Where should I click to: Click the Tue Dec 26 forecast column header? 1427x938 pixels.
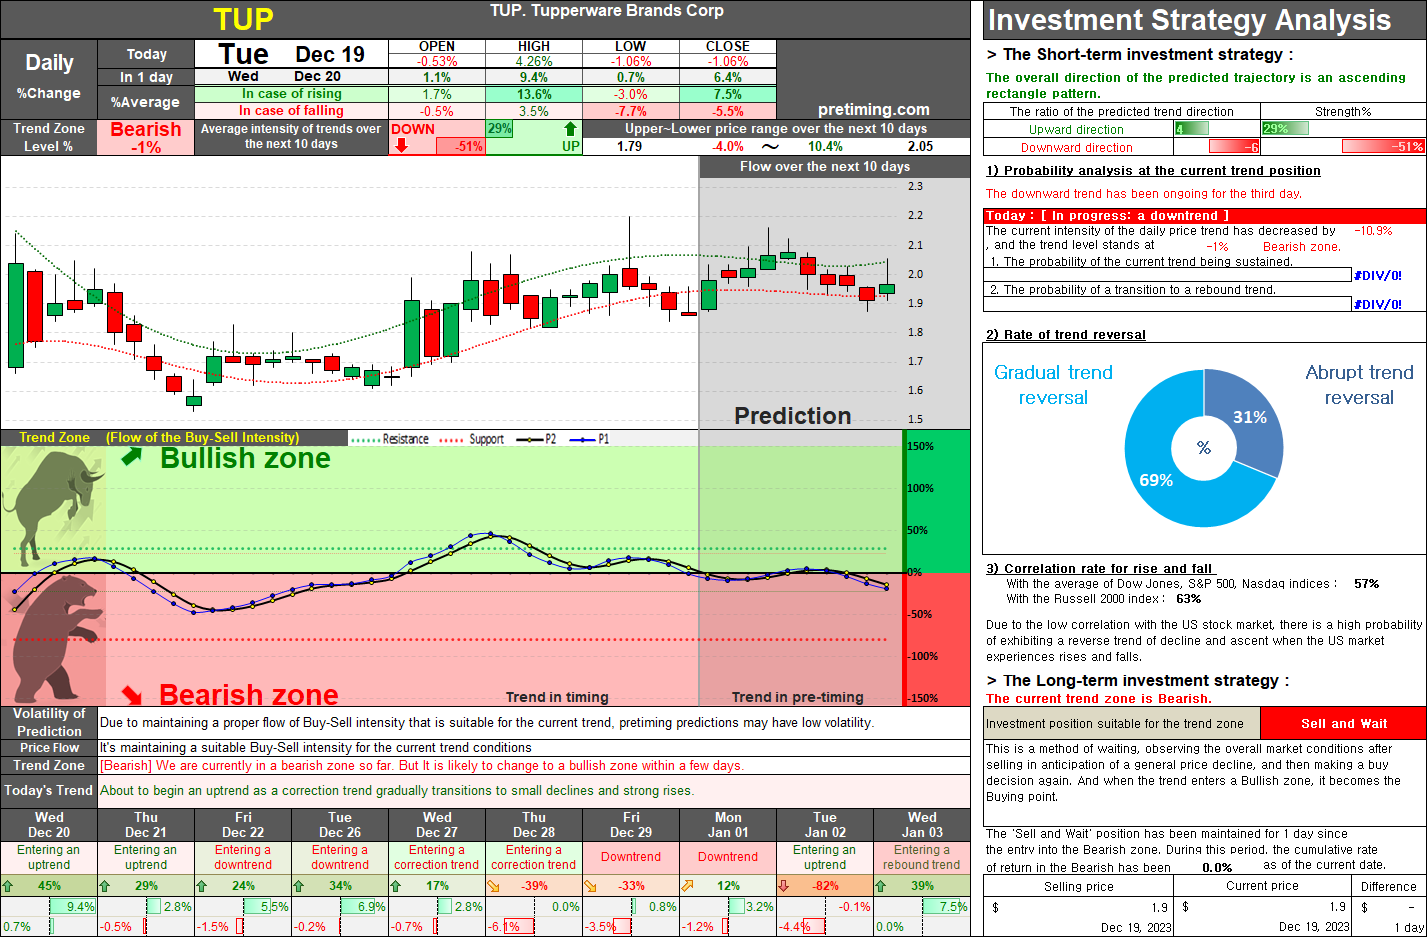point(340,825)
